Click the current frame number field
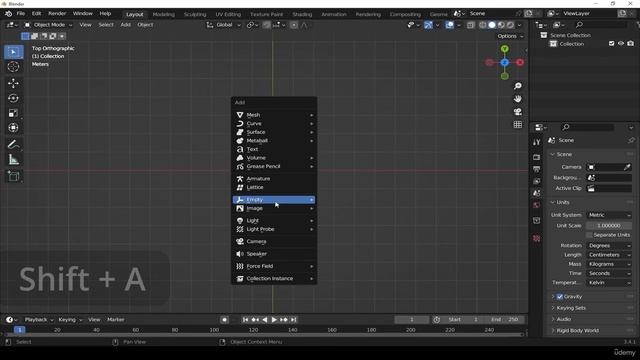 [x=412, y=320]
